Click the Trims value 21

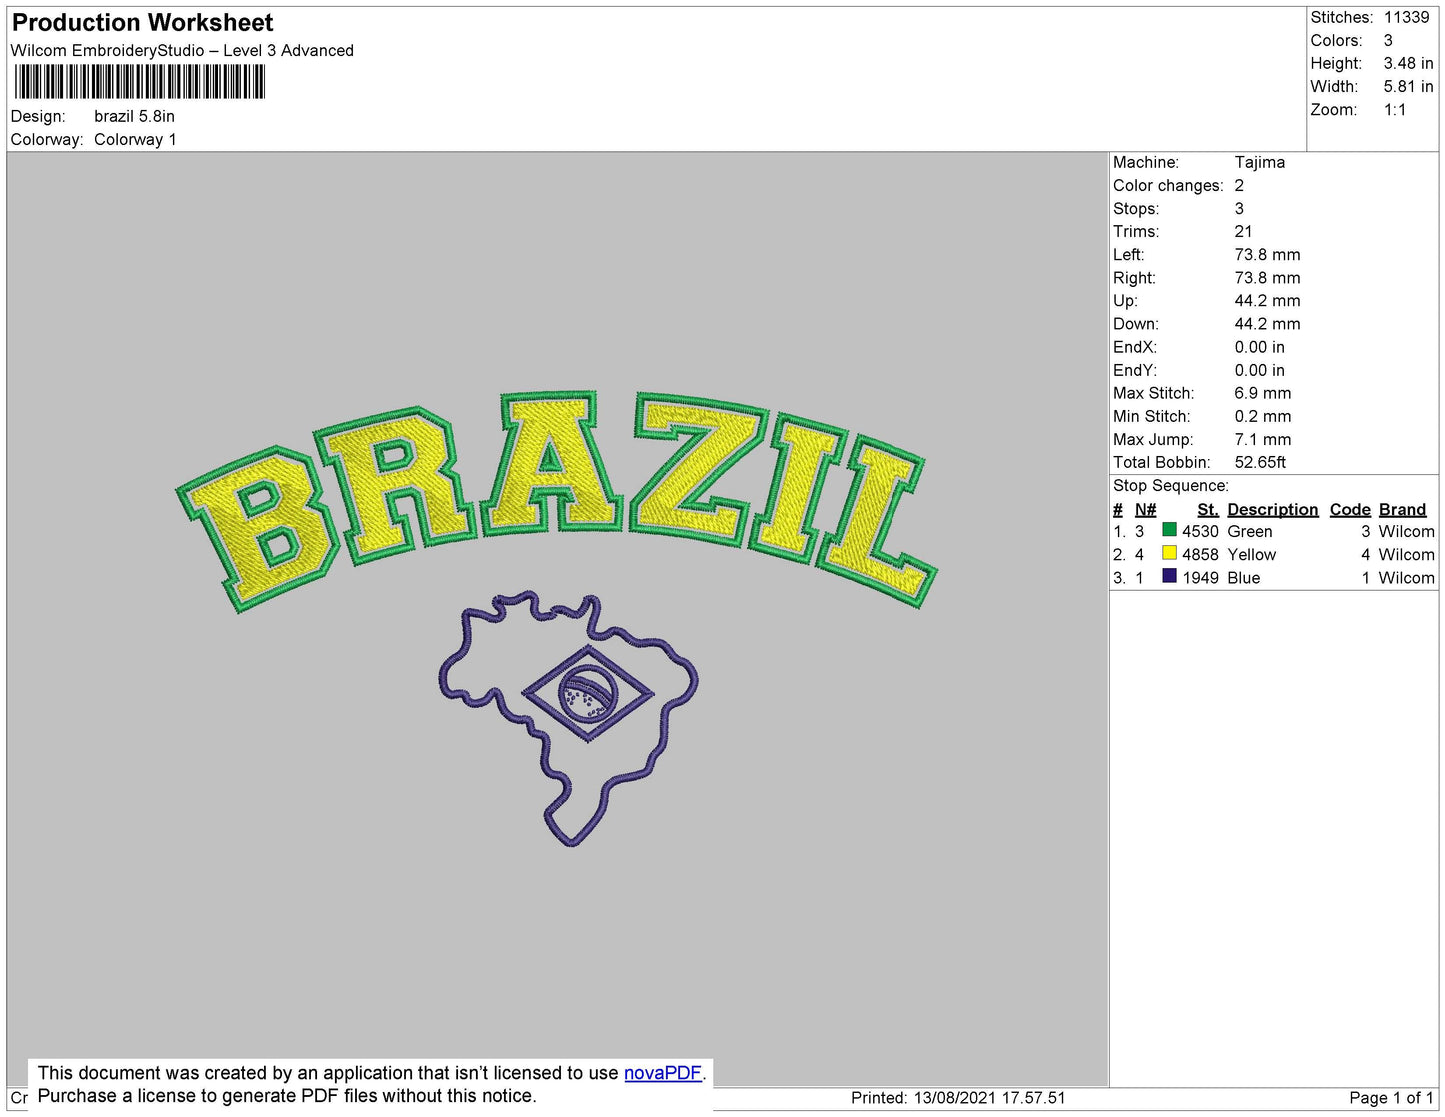[x=1243, y=231]
